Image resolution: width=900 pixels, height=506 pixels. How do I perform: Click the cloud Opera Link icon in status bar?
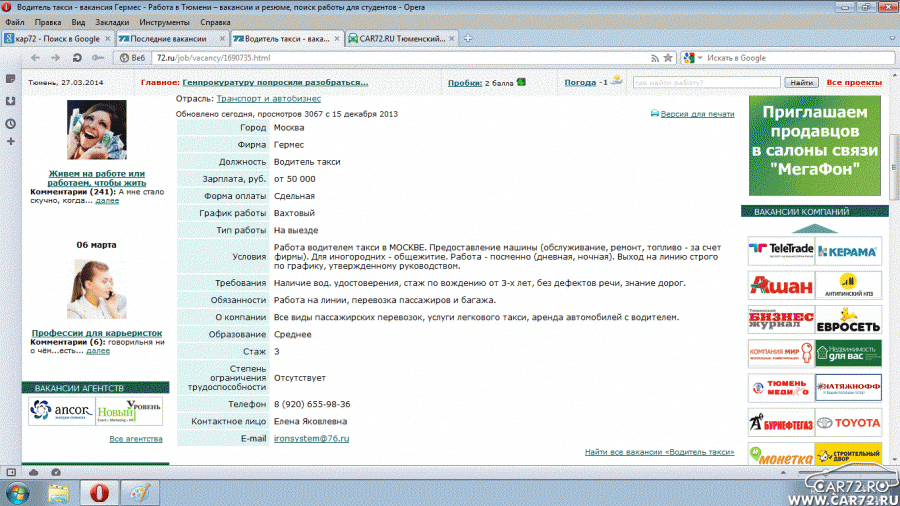coord(33,472)
